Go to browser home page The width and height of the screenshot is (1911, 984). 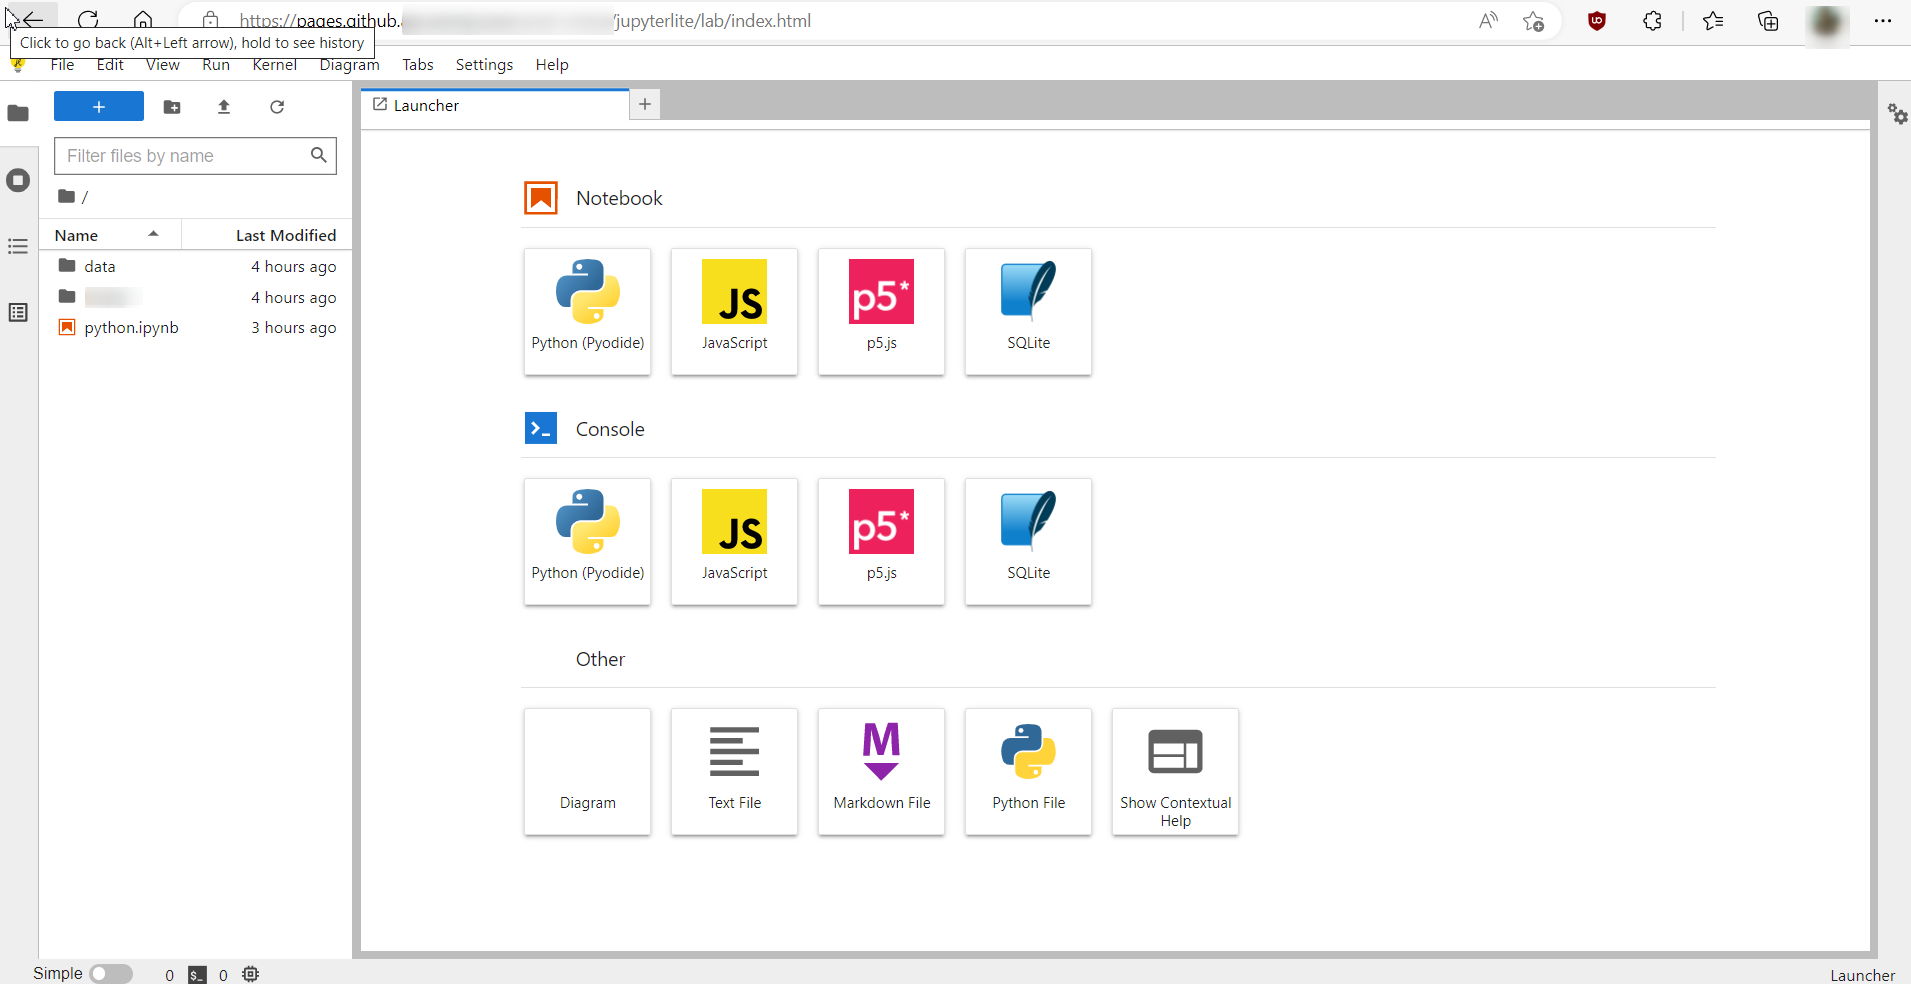click(x=143, y=20)
